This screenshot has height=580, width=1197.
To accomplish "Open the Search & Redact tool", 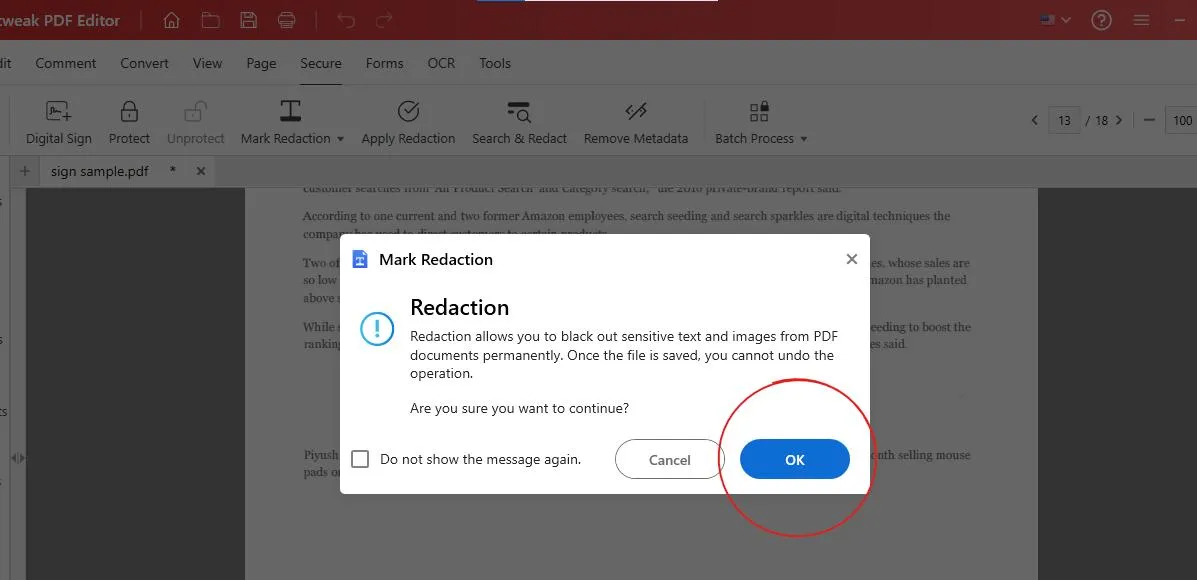I will pos(519,122).
